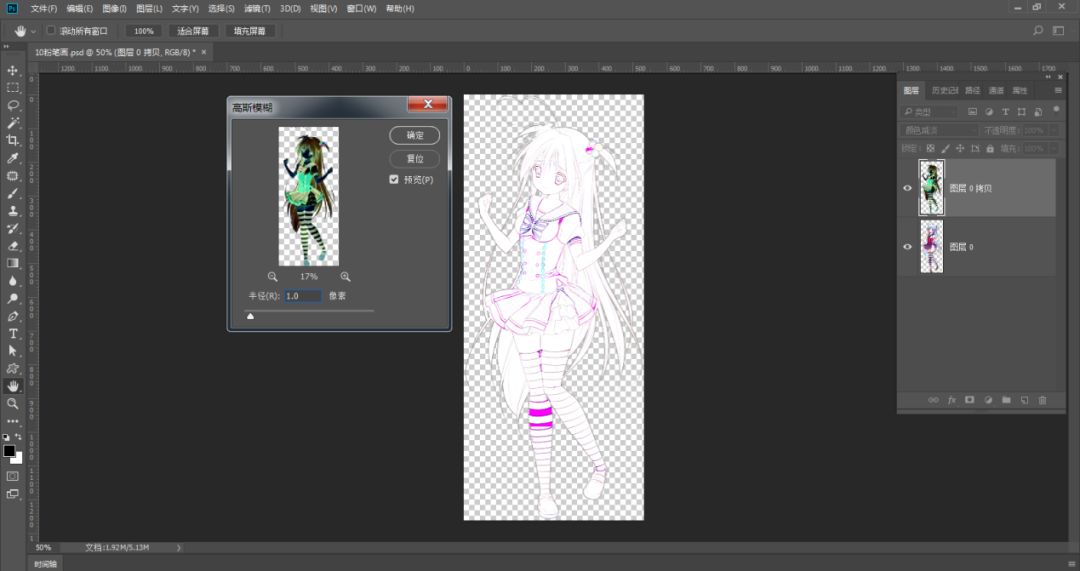This screenshot has width=1080, height=571.
Task: Open the 滤镜(T) menu
Action: click(x=257, y=9)
